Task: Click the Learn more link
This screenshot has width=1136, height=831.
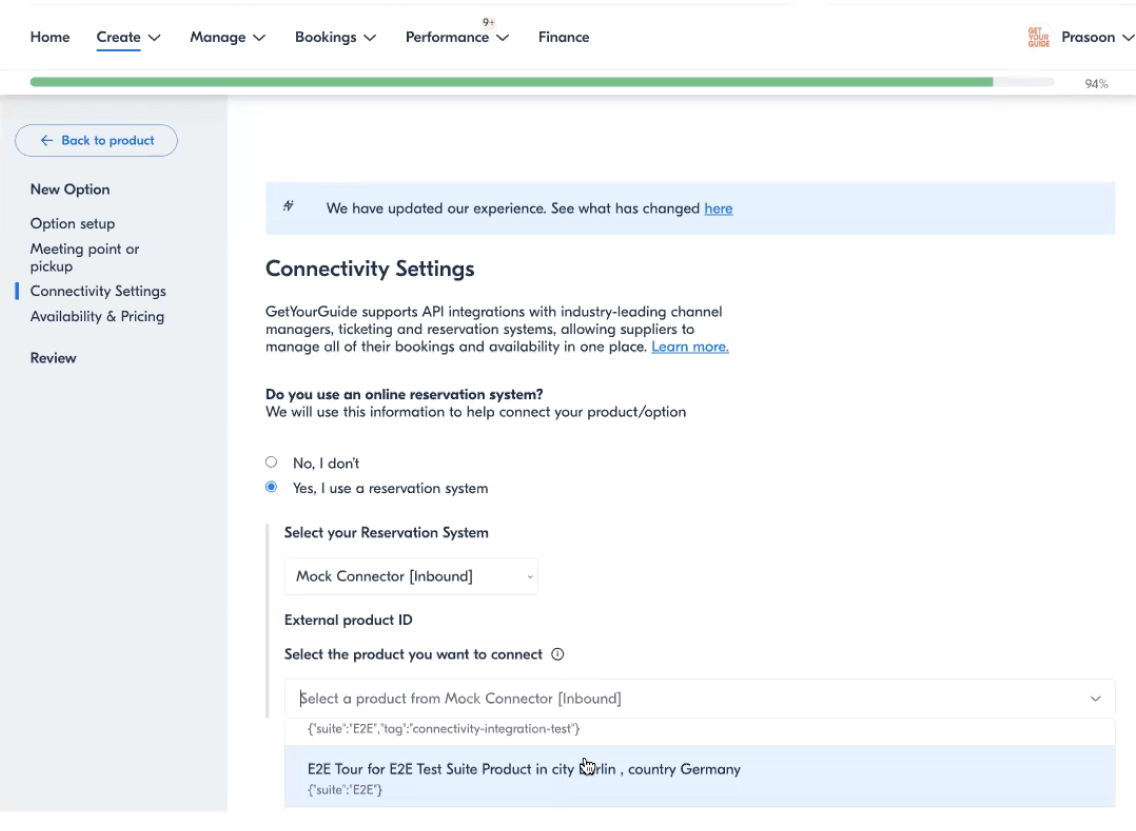Action: point(690,346)
